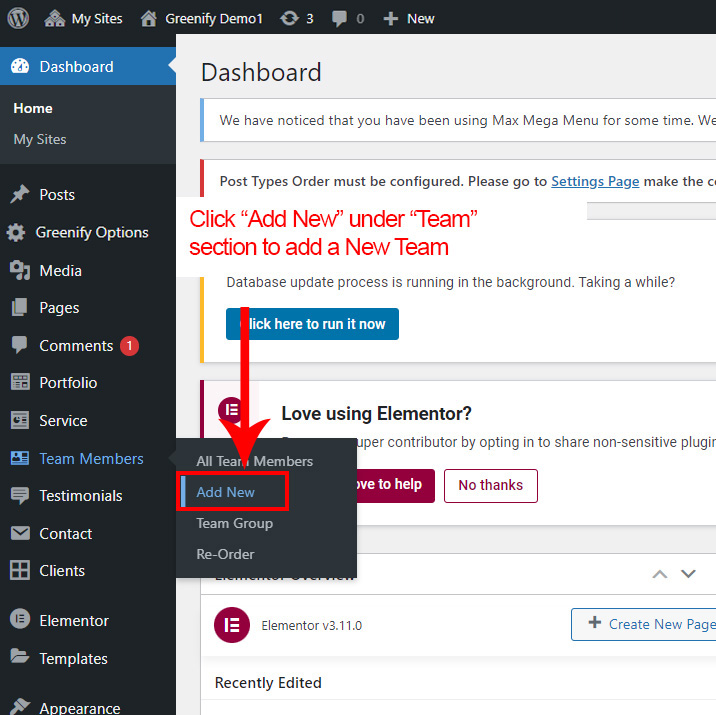Open the New content menu
The height and width of the screenshot is (715, 716).
pos(409,18)
